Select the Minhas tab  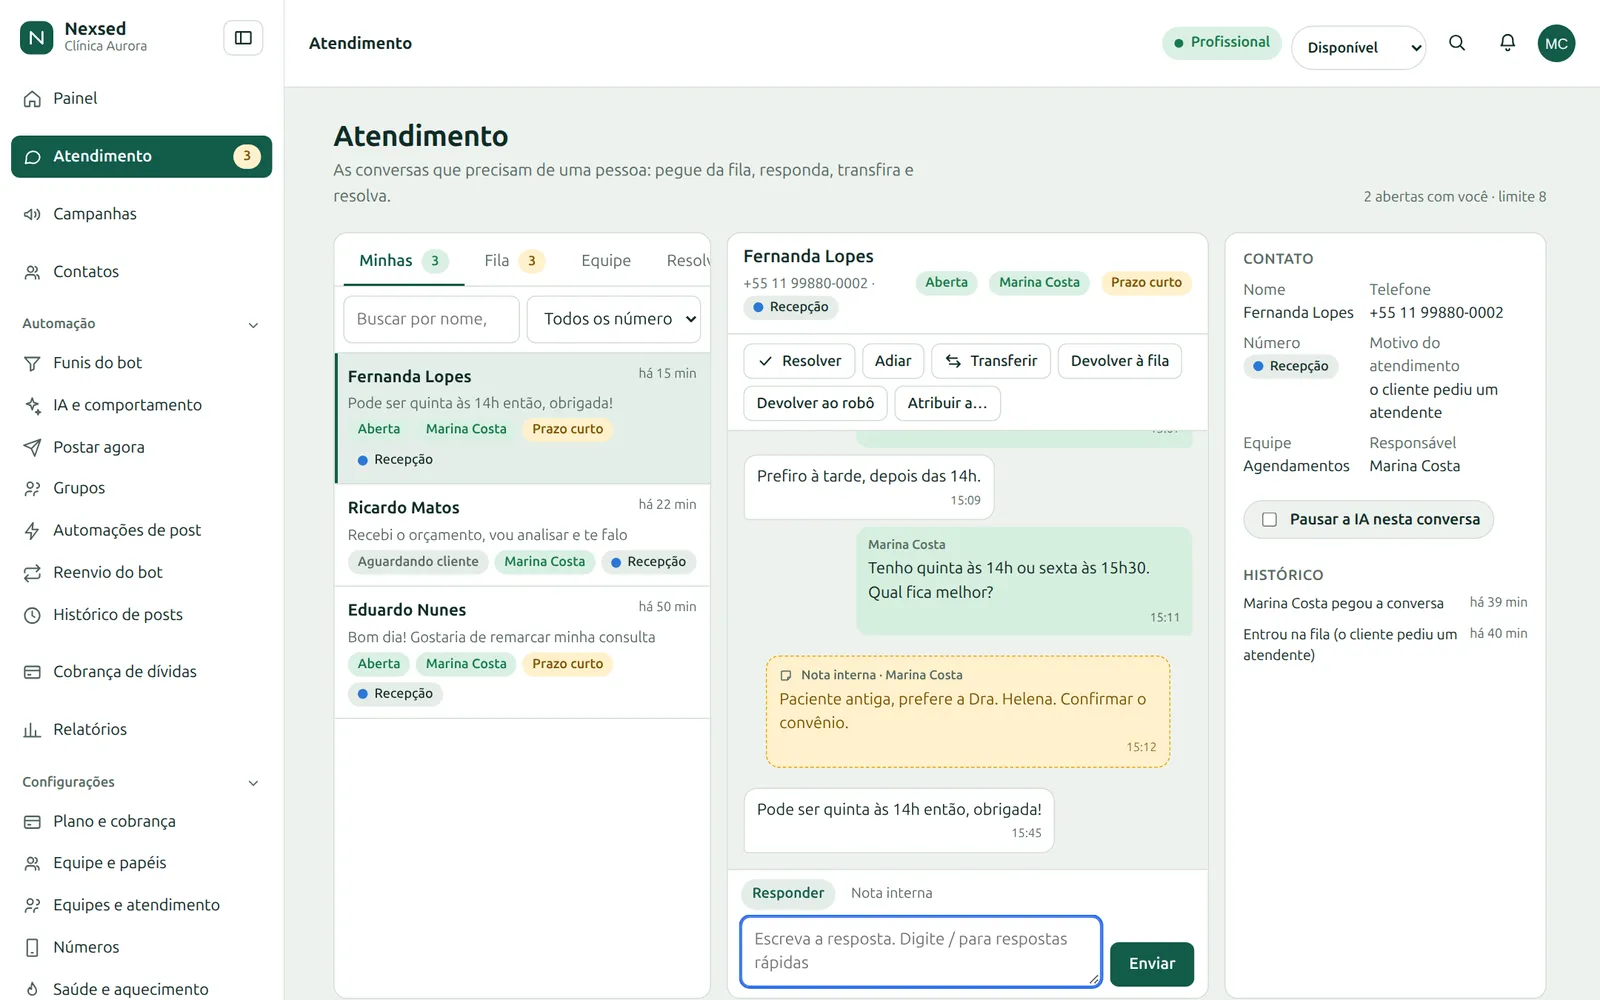[x=403, y=261]
